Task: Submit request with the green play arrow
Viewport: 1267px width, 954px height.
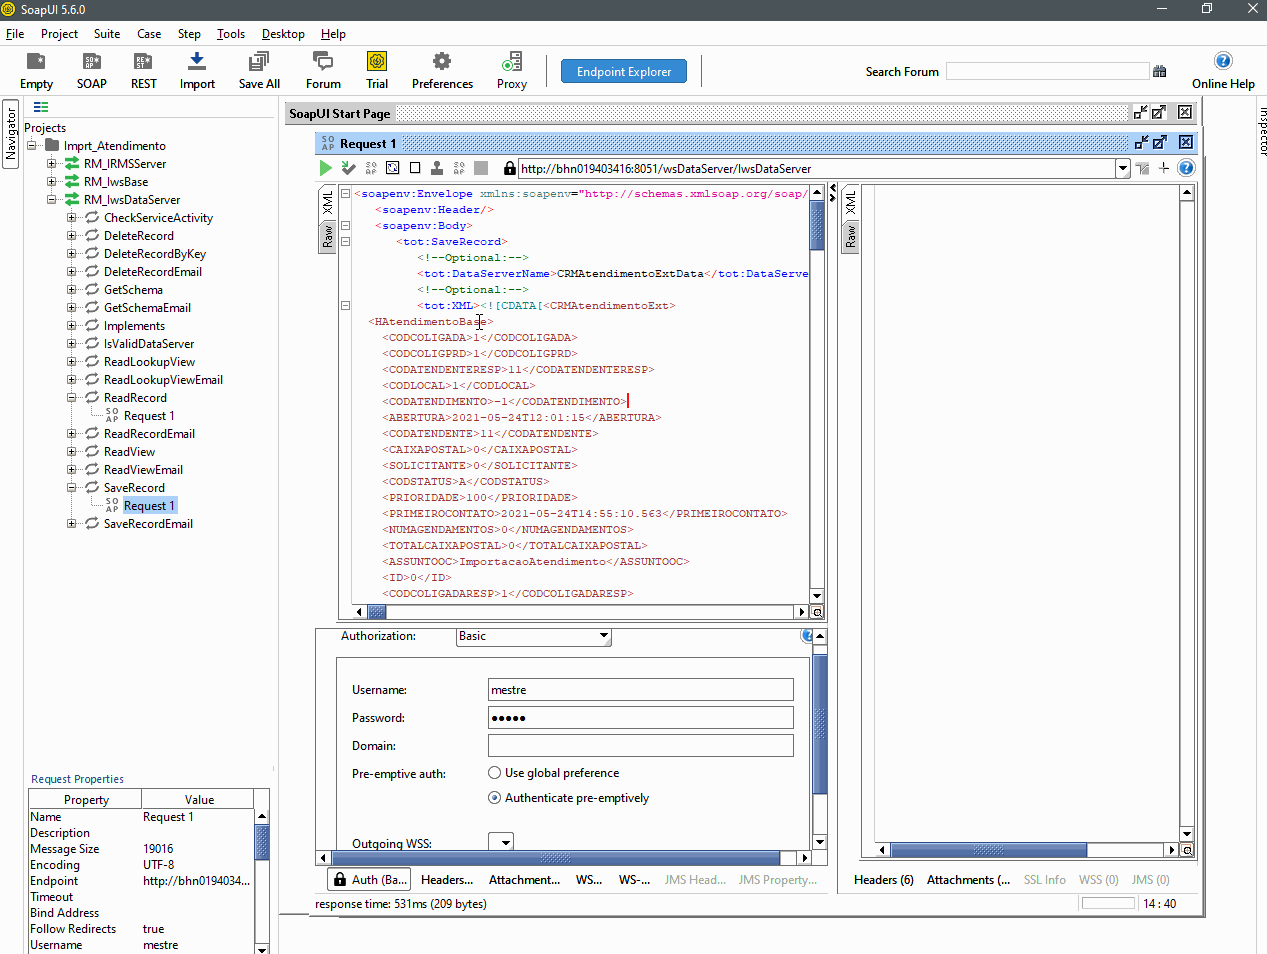Action: (325, 168)
